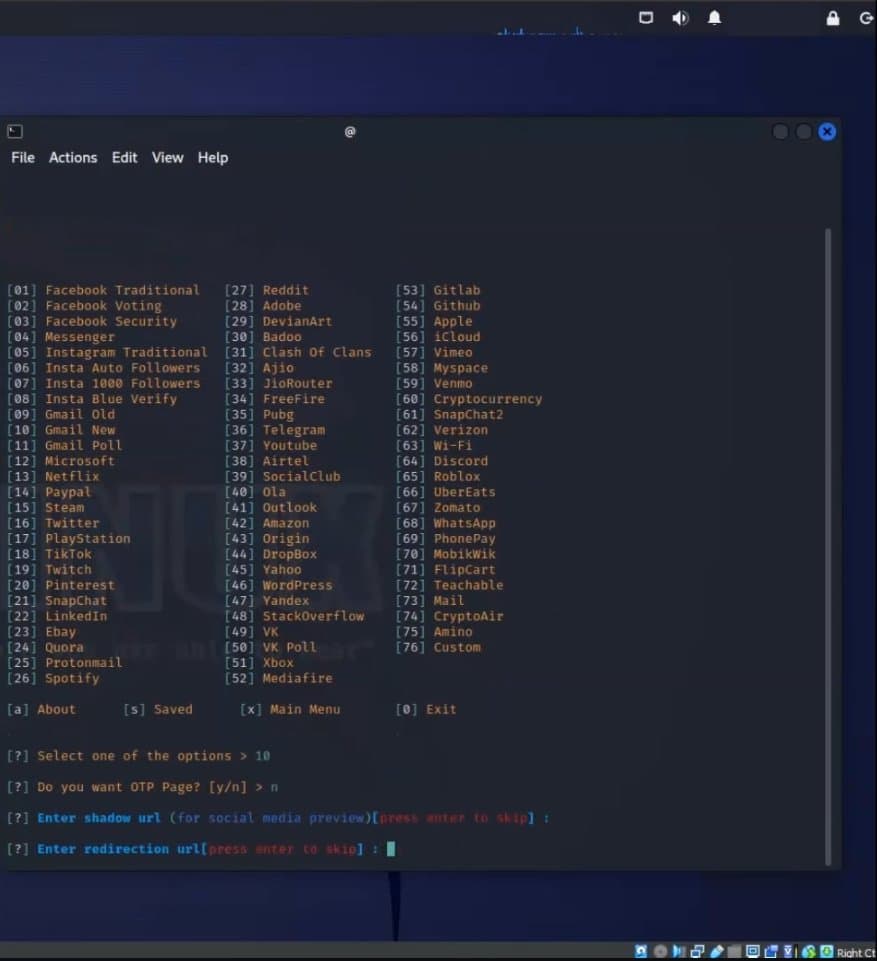877x961 pixels.
Task: Open the File menu
Action: (23, 158)
